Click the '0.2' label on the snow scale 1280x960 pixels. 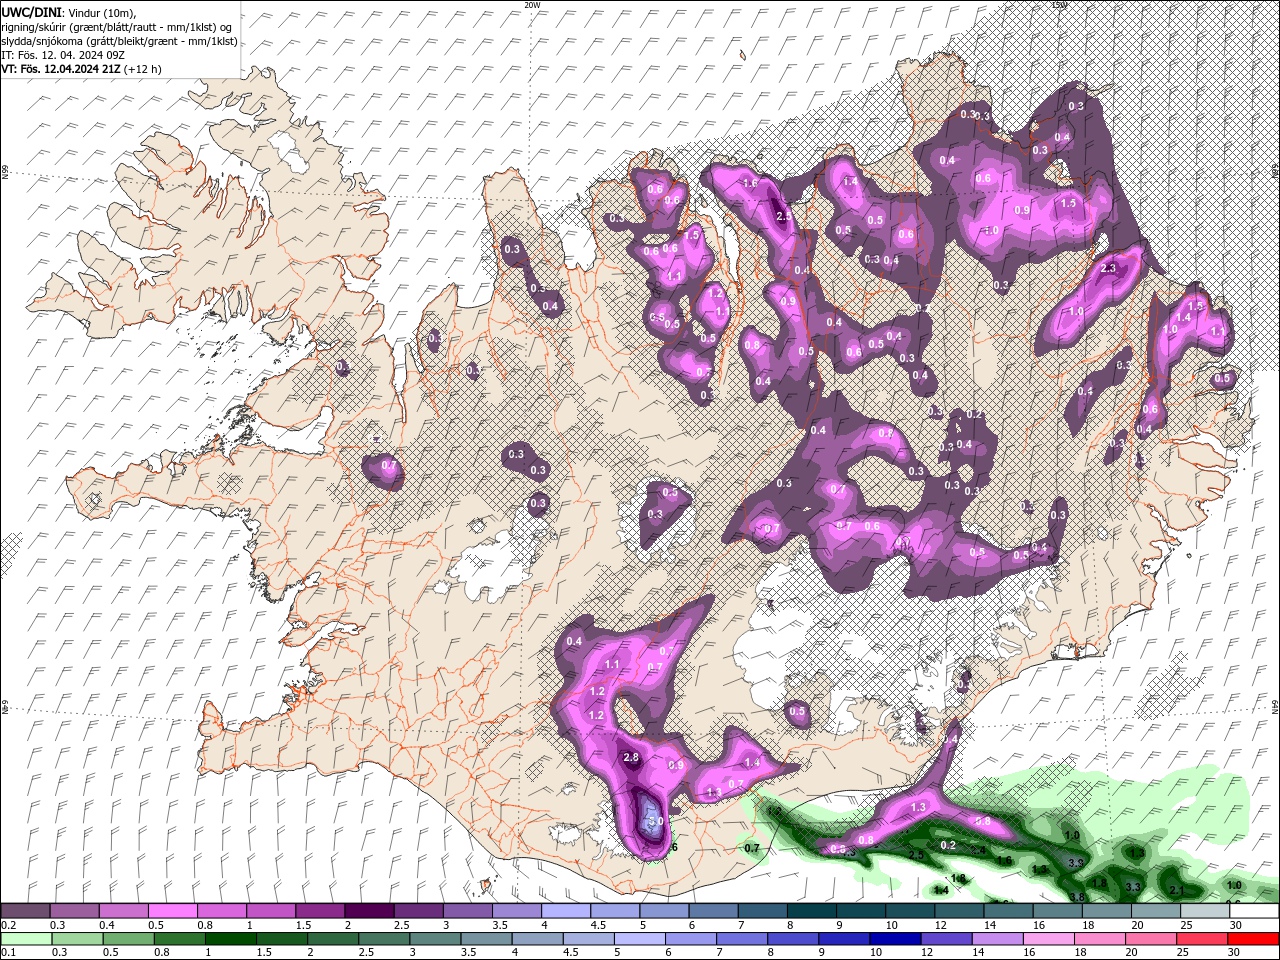point(8,925)
